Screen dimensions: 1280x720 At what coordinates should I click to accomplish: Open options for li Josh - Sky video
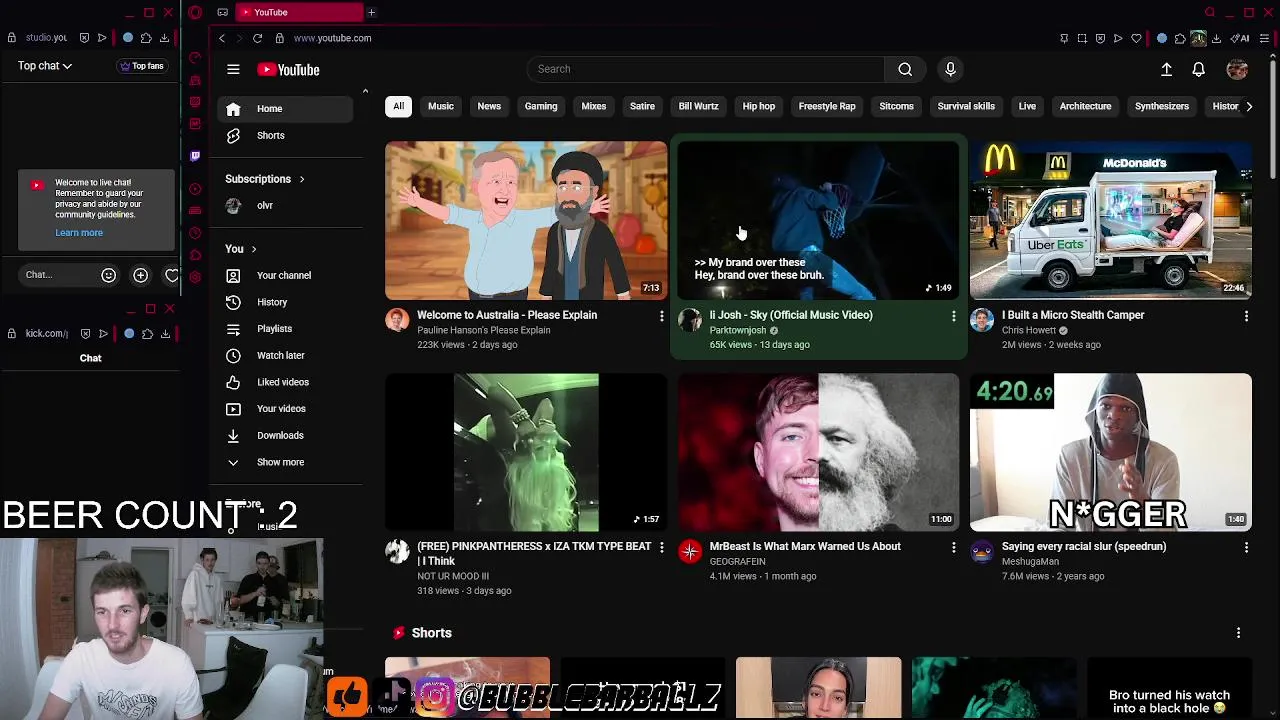coord(953,316)
